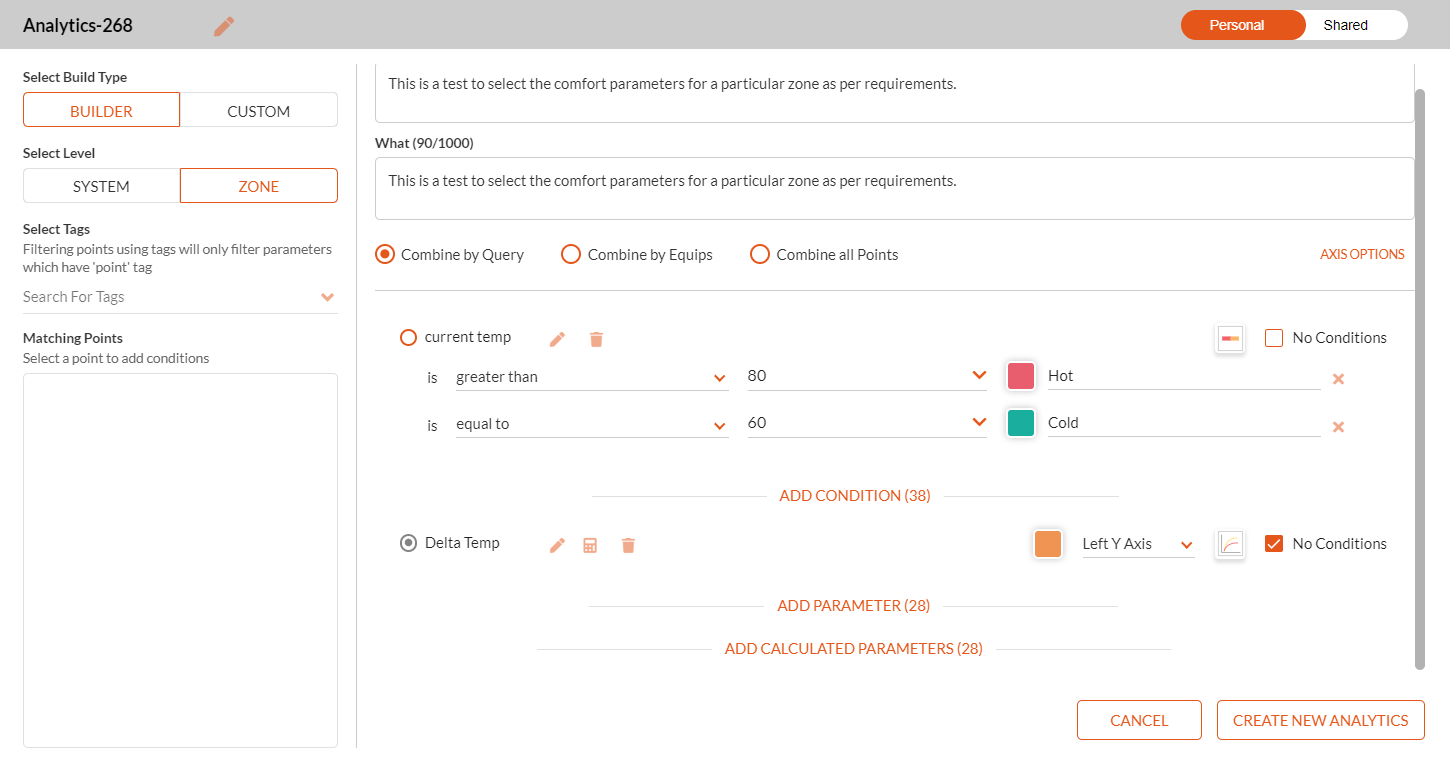Image resolution: width=1450 pixels, height=769 pixels.
Task: Select the BUILDER build type
Action: pyautogui.click(x=101, y=110)
